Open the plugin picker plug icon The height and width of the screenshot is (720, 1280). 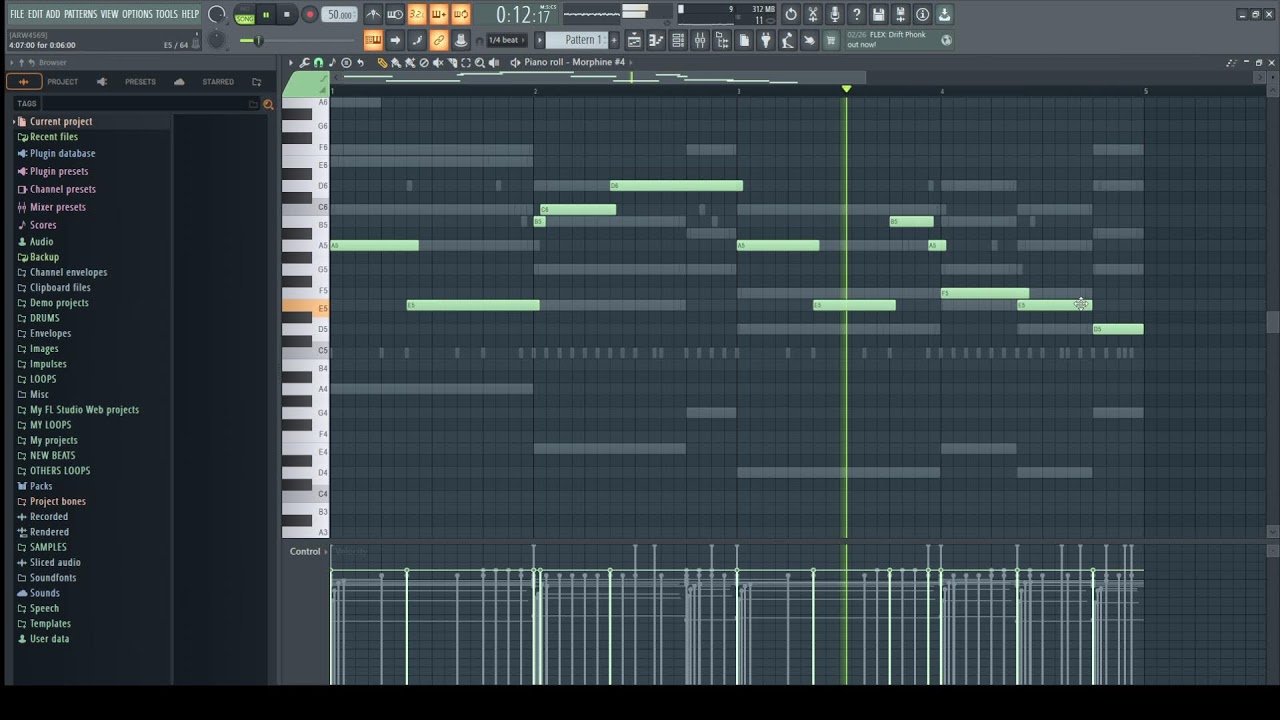click(766, 40)
